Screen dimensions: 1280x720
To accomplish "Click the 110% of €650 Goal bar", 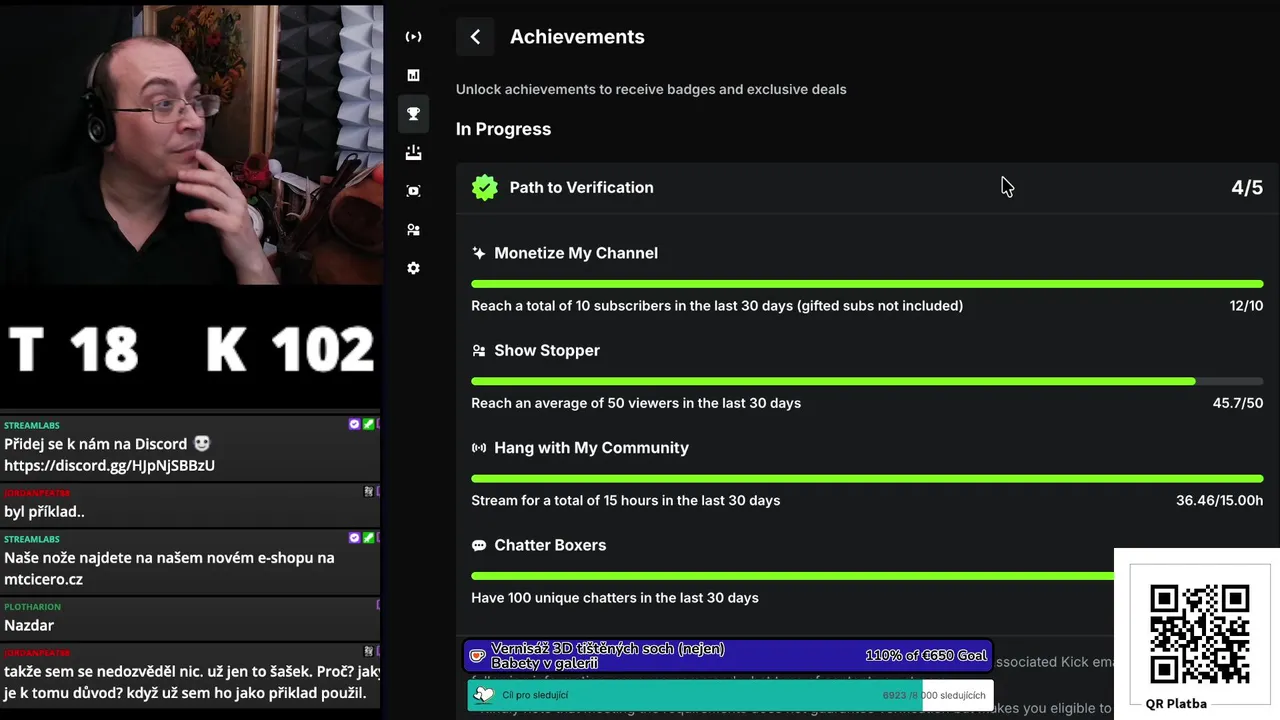I will (x=729, y=656).
